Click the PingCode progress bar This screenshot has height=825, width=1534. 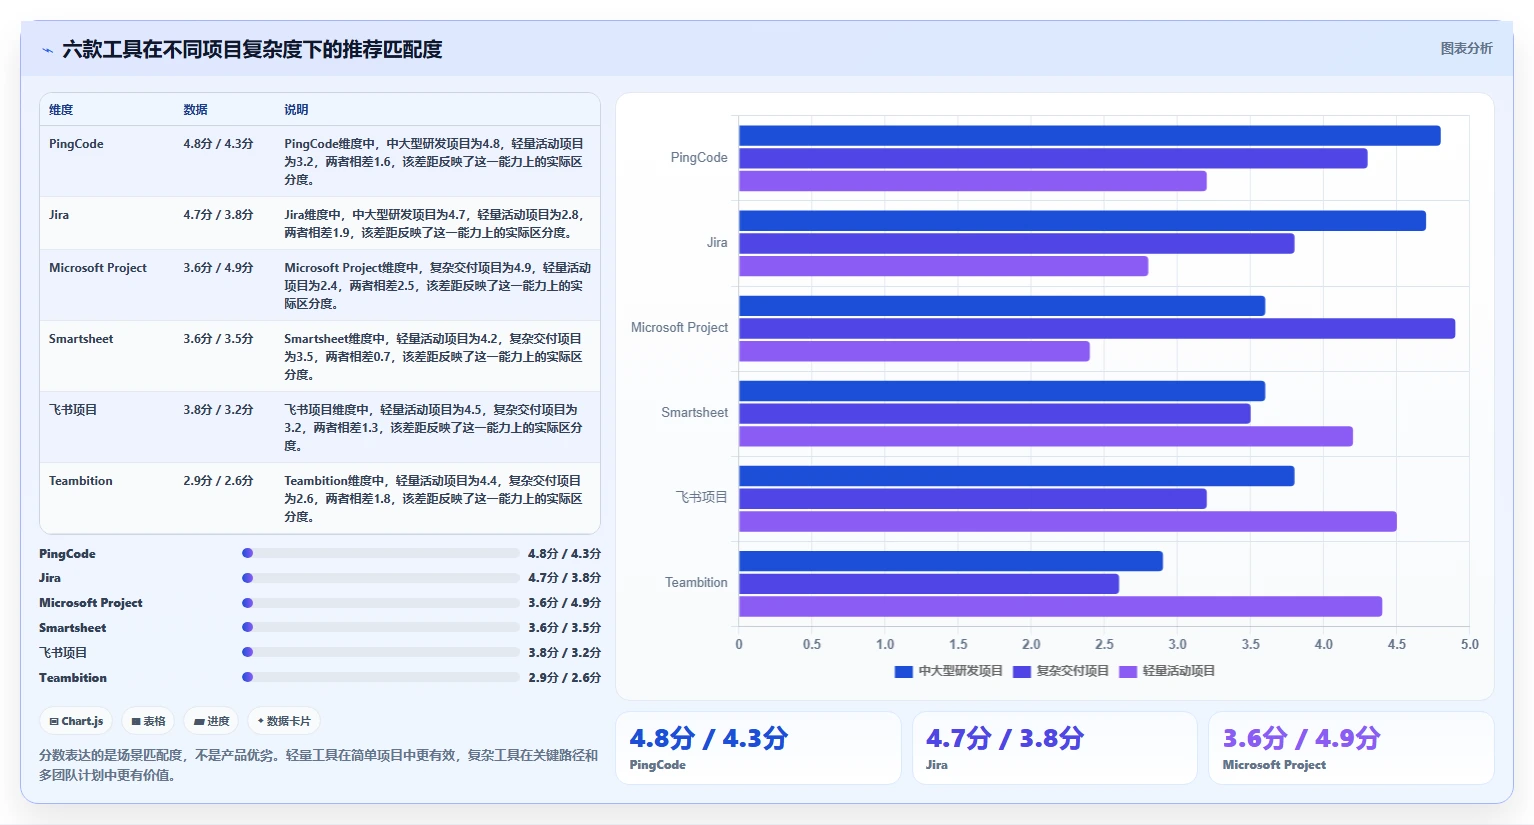[381, 553]
